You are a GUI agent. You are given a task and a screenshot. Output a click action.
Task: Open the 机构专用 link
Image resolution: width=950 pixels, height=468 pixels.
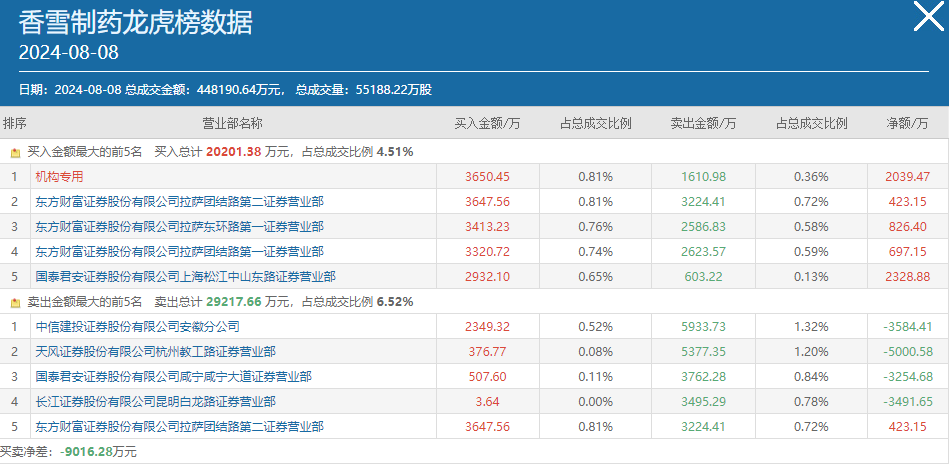coord(59,176)
